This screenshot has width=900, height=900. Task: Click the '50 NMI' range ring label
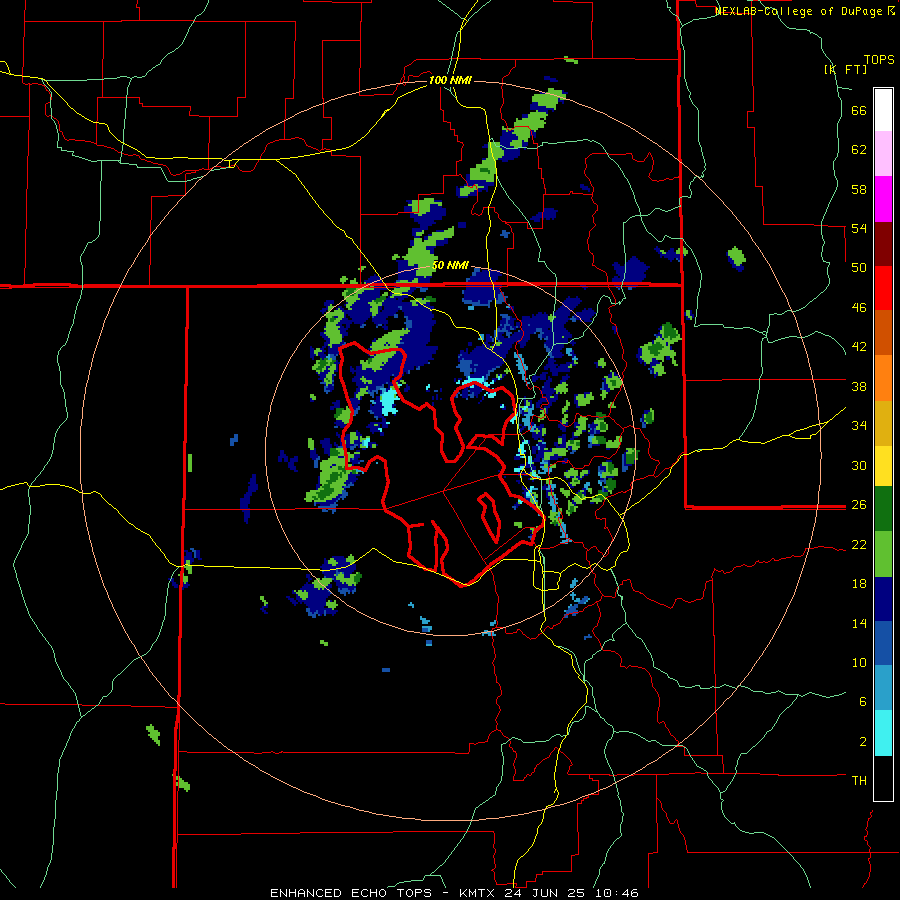pos(450,266)
